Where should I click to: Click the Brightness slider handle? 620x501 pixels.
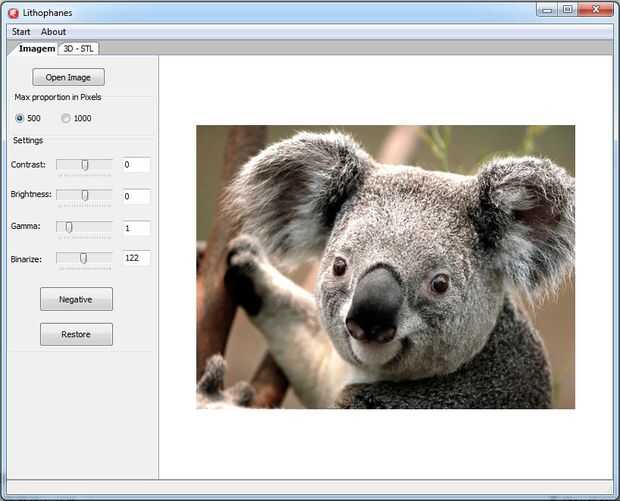point(85,195)
